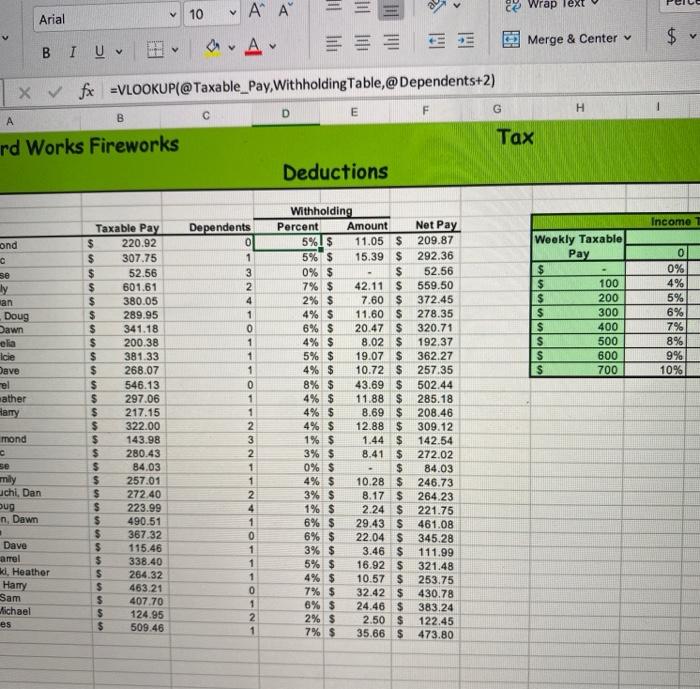Screen dimensions: 700x689
Task: Select middle vertical align icon
Action: [x=362, y=7]
